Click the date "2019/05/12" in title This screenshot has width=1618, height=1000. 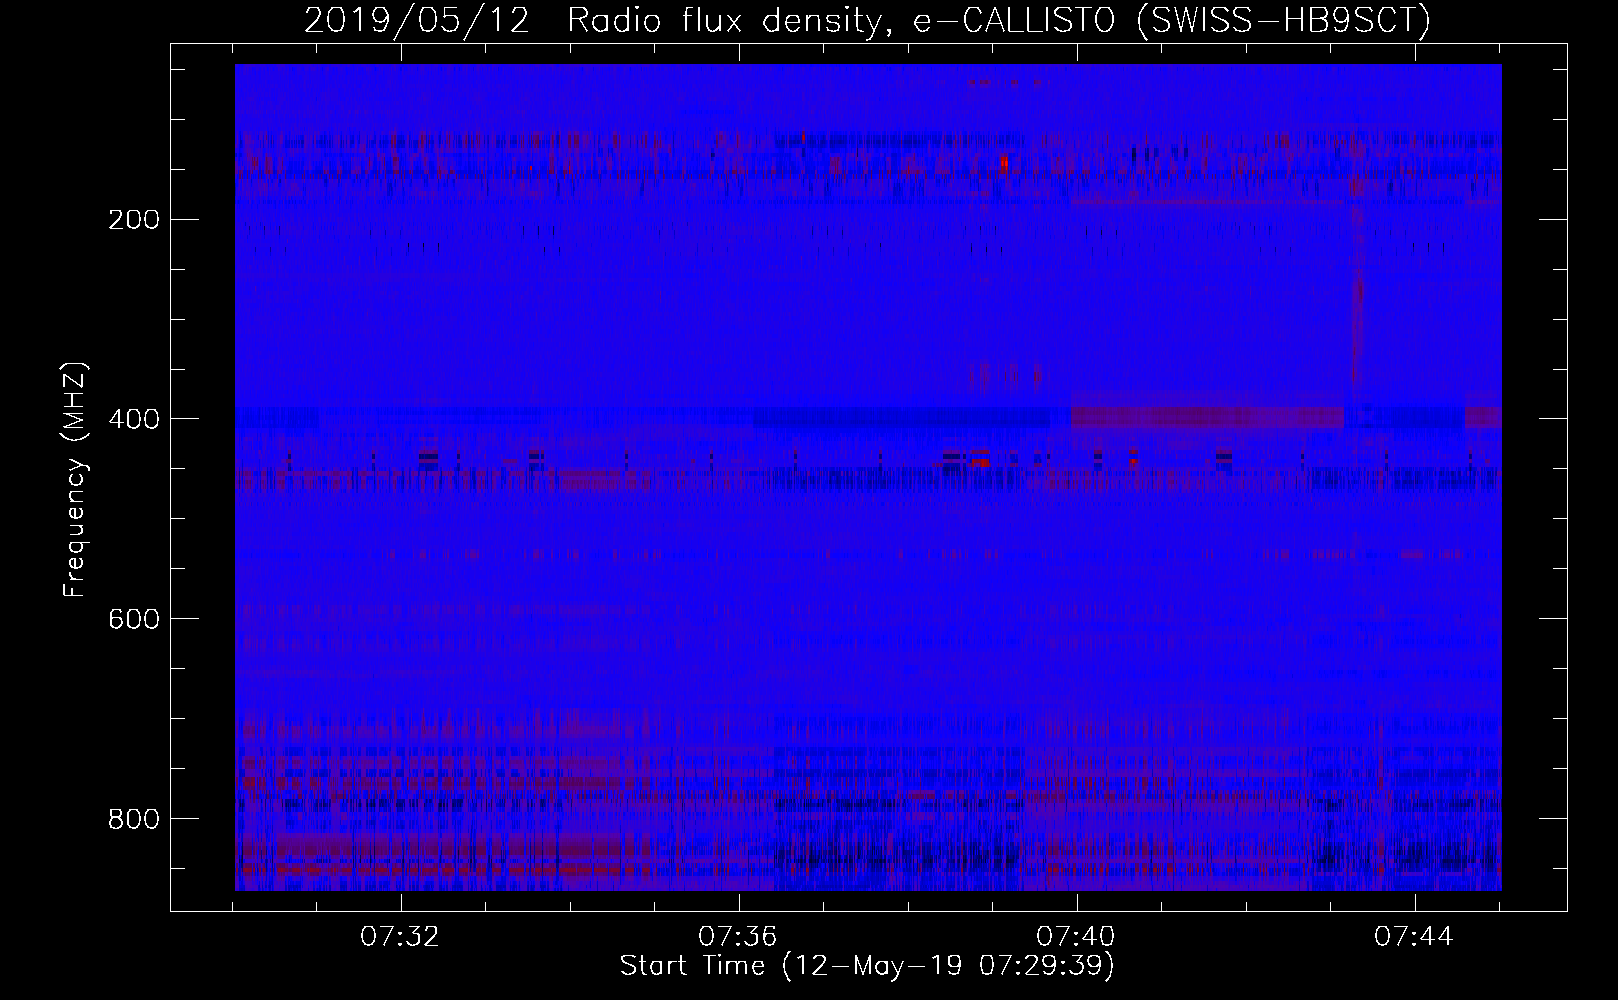point(416,21)
